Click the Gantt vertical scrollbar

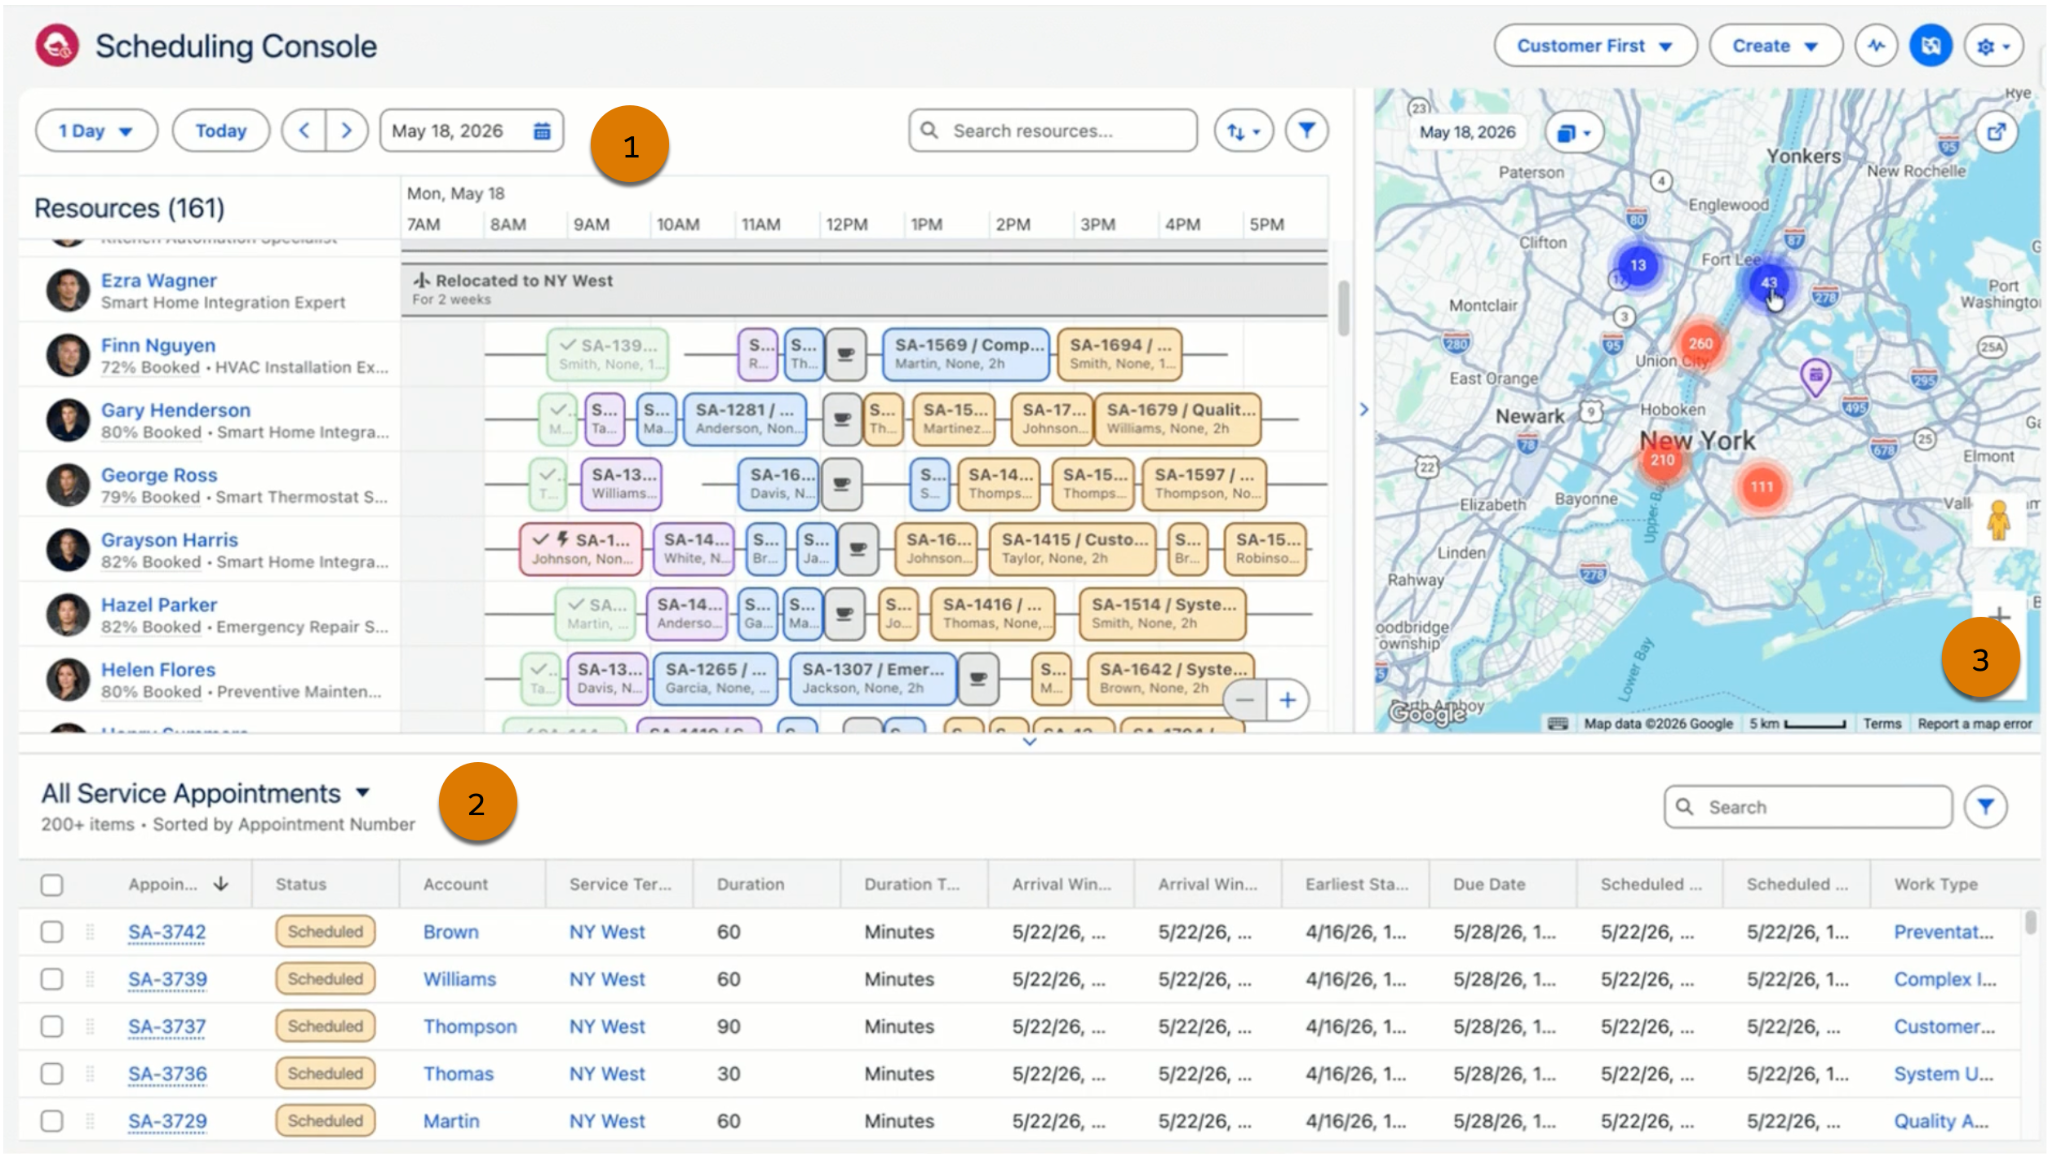click(1343, 308)
